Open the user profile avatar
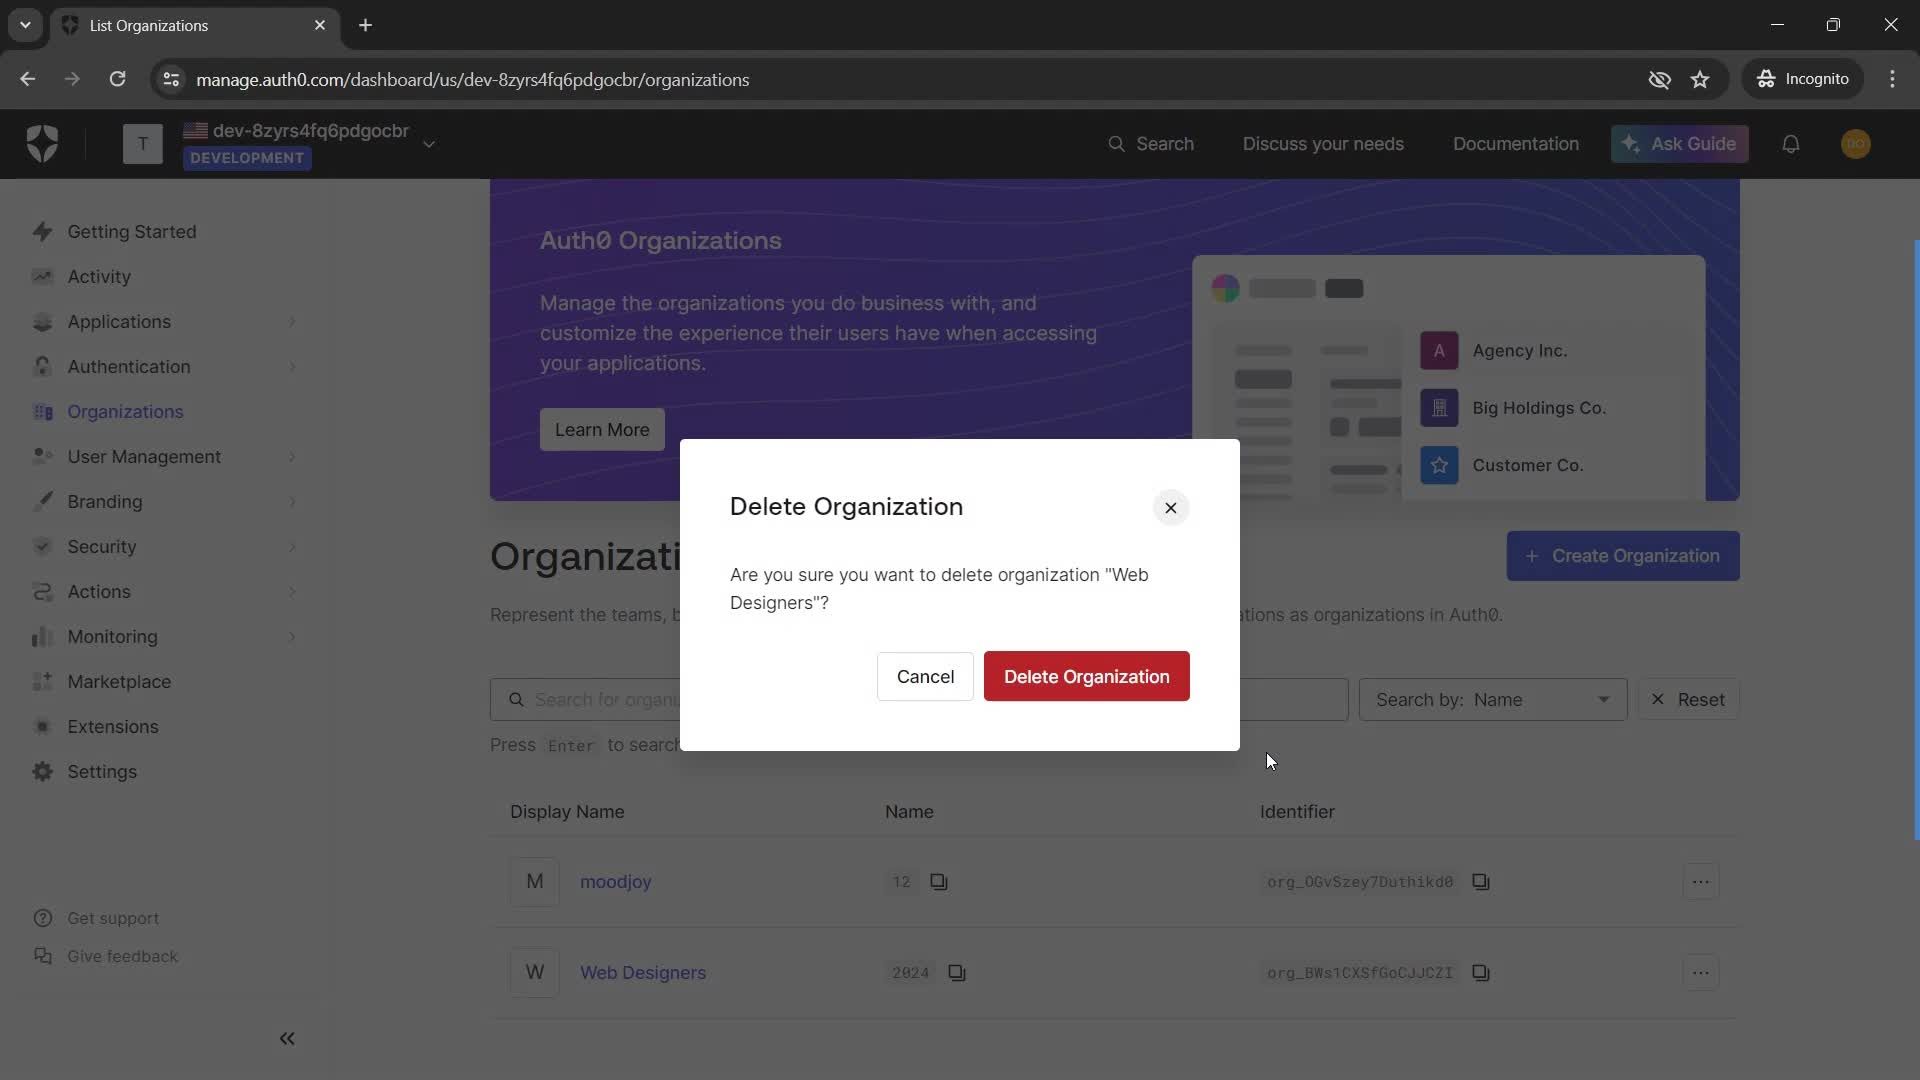The height and width of the screenshot is (1080, 1920). (x=1856, y=144)
